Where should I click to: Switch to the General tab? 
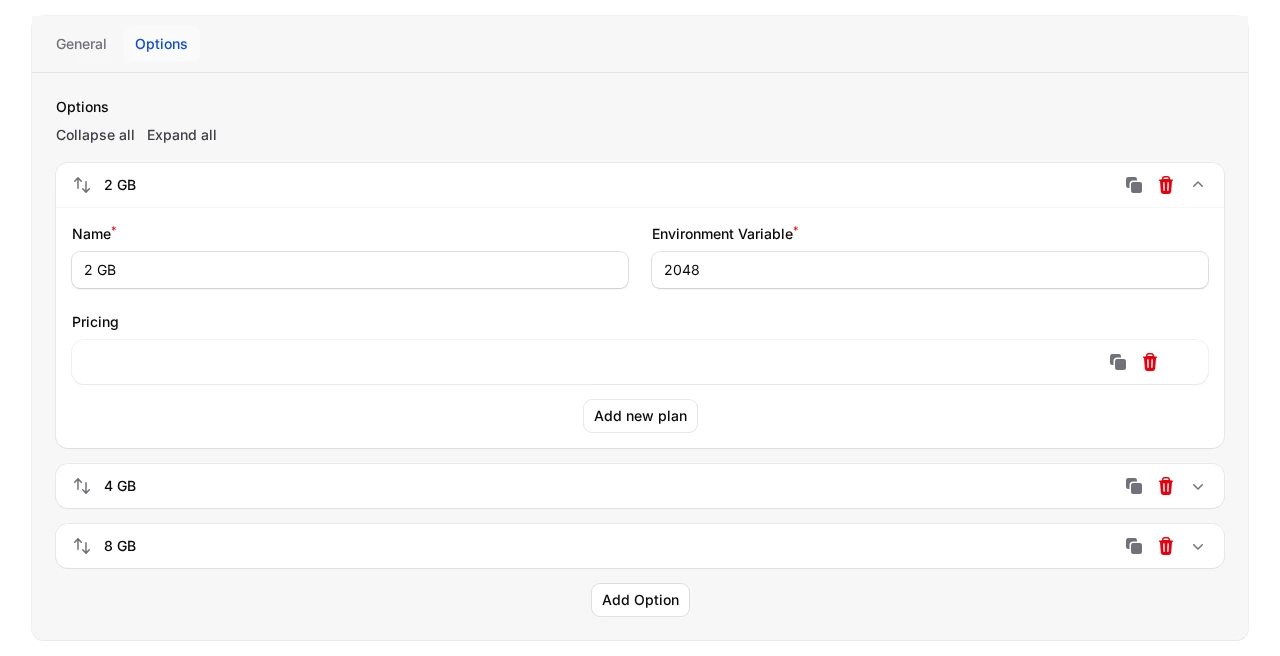click(81, 44)
